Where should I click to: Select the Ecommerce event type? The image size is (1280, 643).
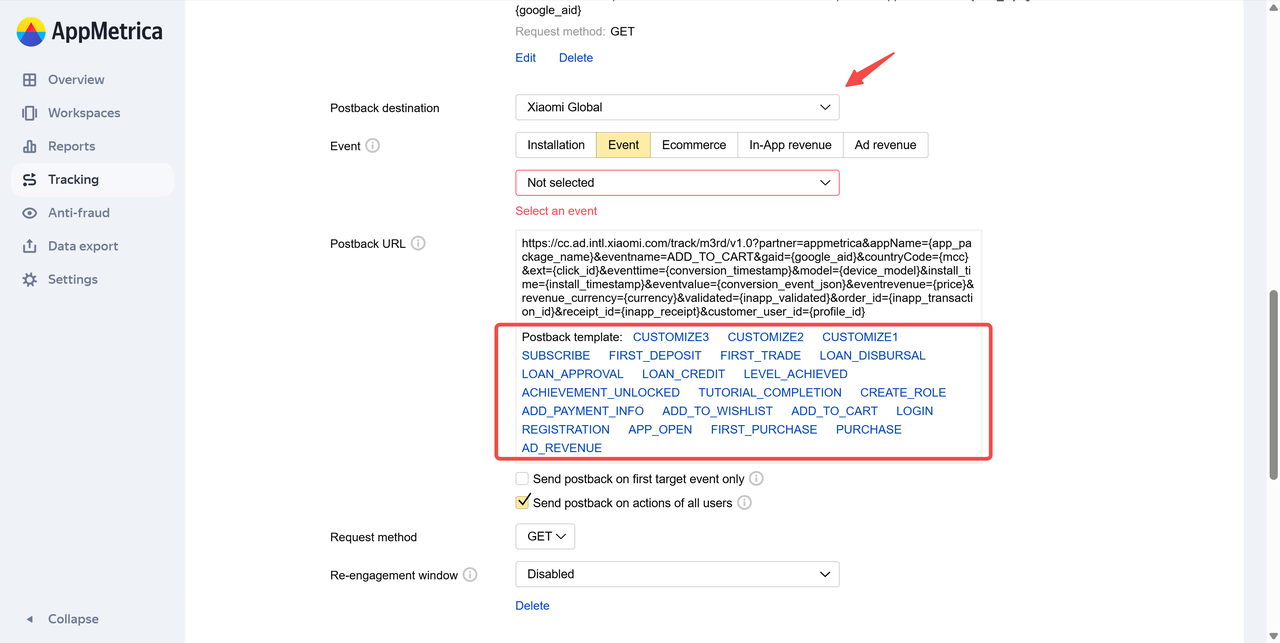[693, 145]
